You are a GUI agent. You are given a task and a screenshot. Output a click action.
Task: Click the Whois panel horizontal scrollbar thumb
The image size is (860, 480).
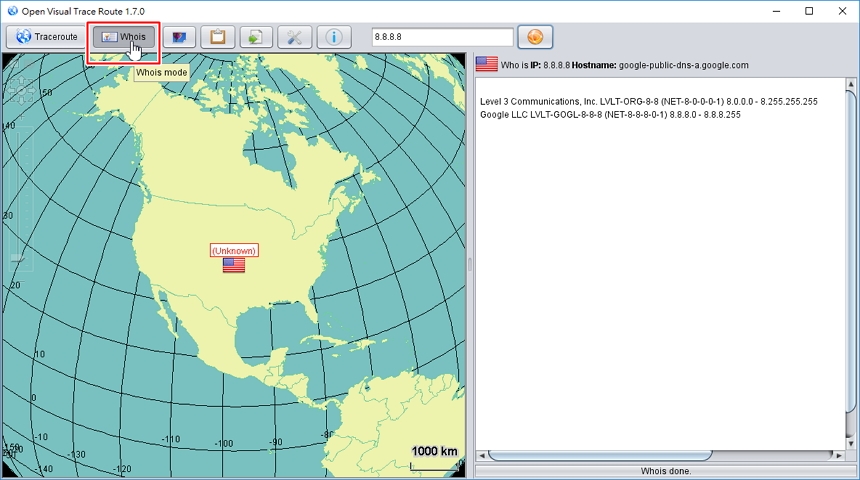(599, 455)
